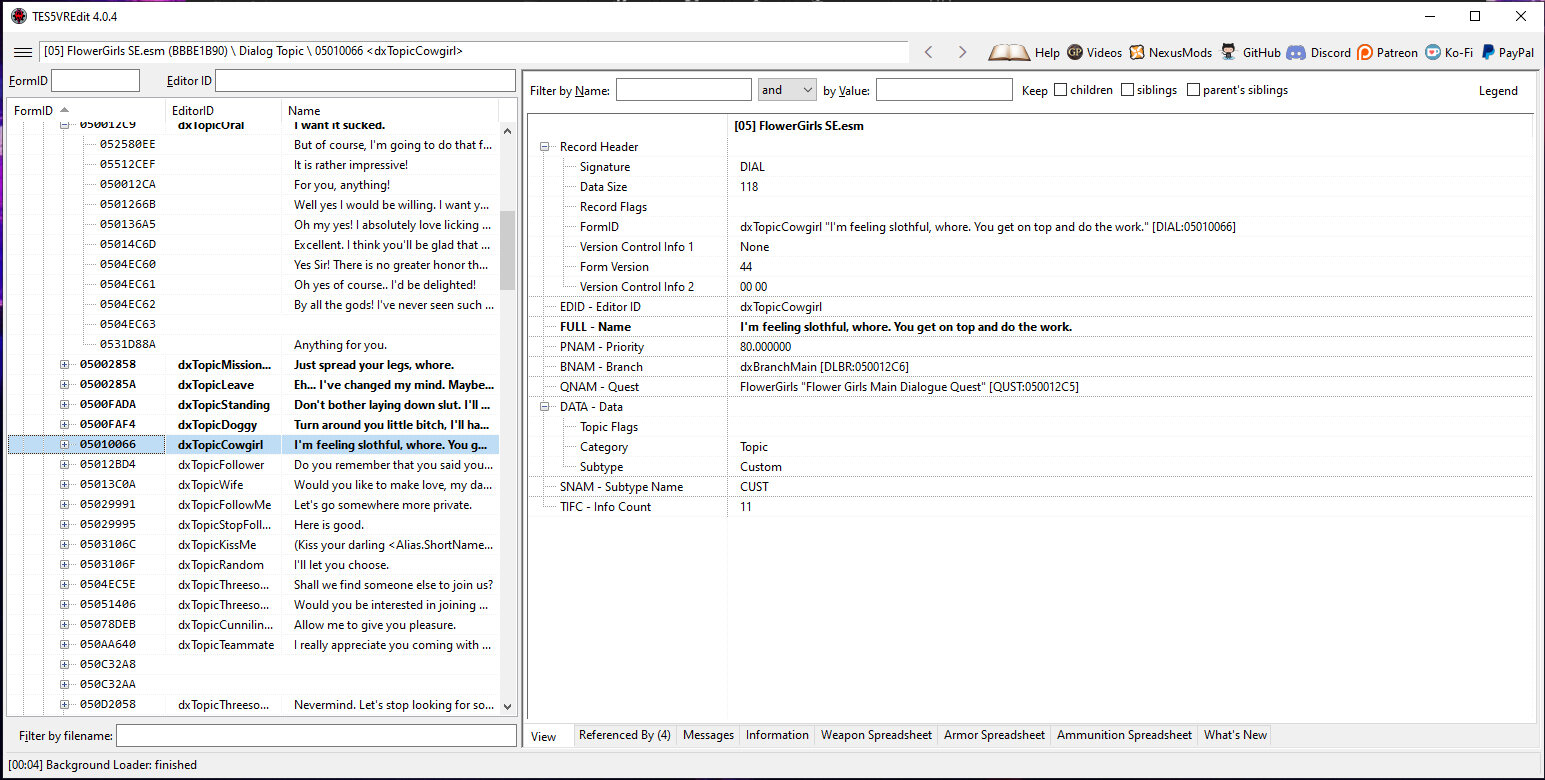Open Ko-Fi link
Image resolution: width=1545 pixels, height=780 pixels.
[1449, 52]
